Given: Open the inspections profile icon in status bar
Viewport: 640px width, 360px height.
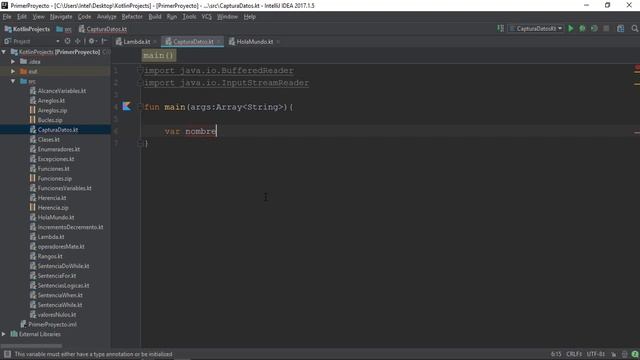Looking at the screenshot, I should pos(624,354).
